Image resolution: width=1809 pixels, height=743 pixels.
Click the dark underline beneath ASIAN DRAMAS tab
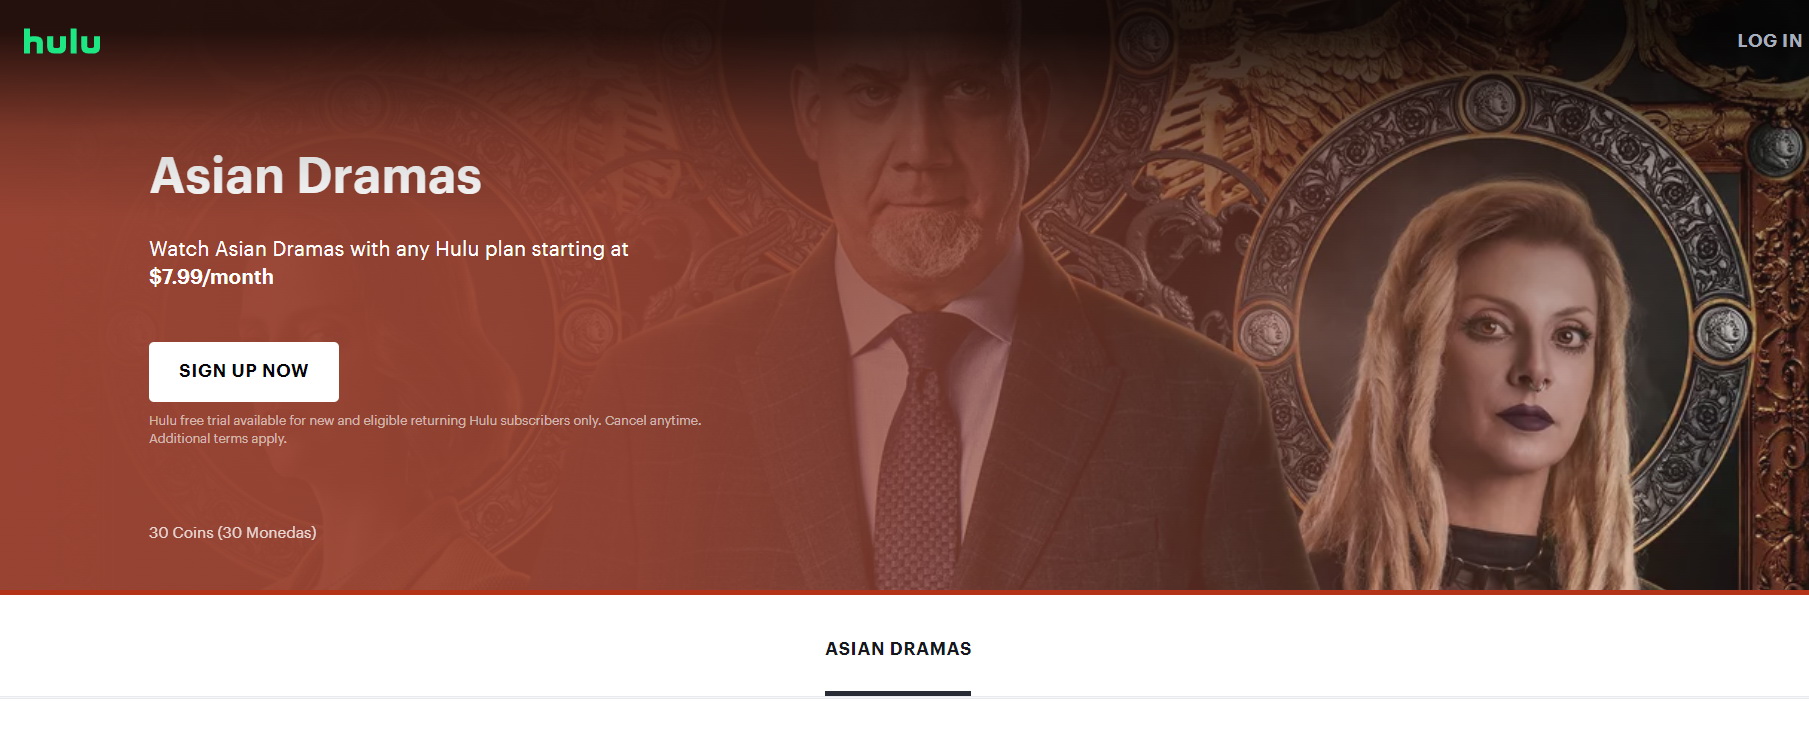point(898,693)
